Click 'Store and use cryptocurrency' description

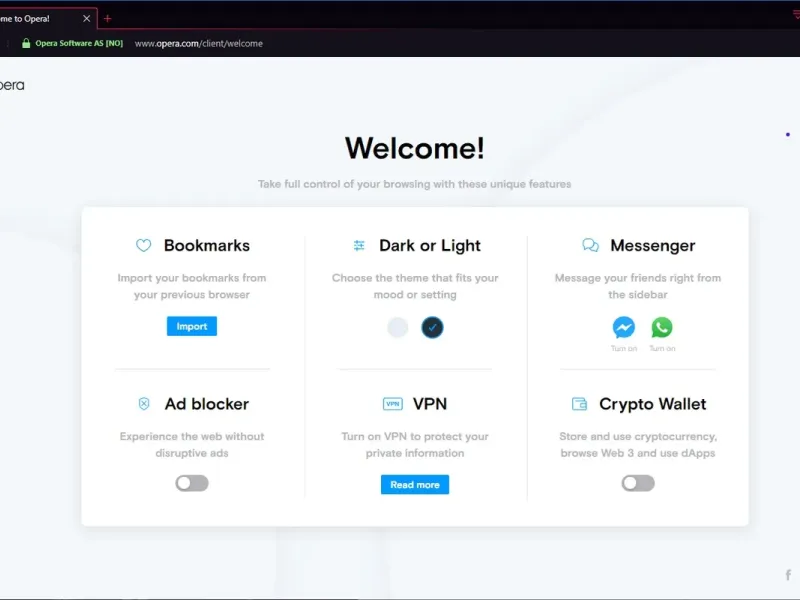[638, 444]
